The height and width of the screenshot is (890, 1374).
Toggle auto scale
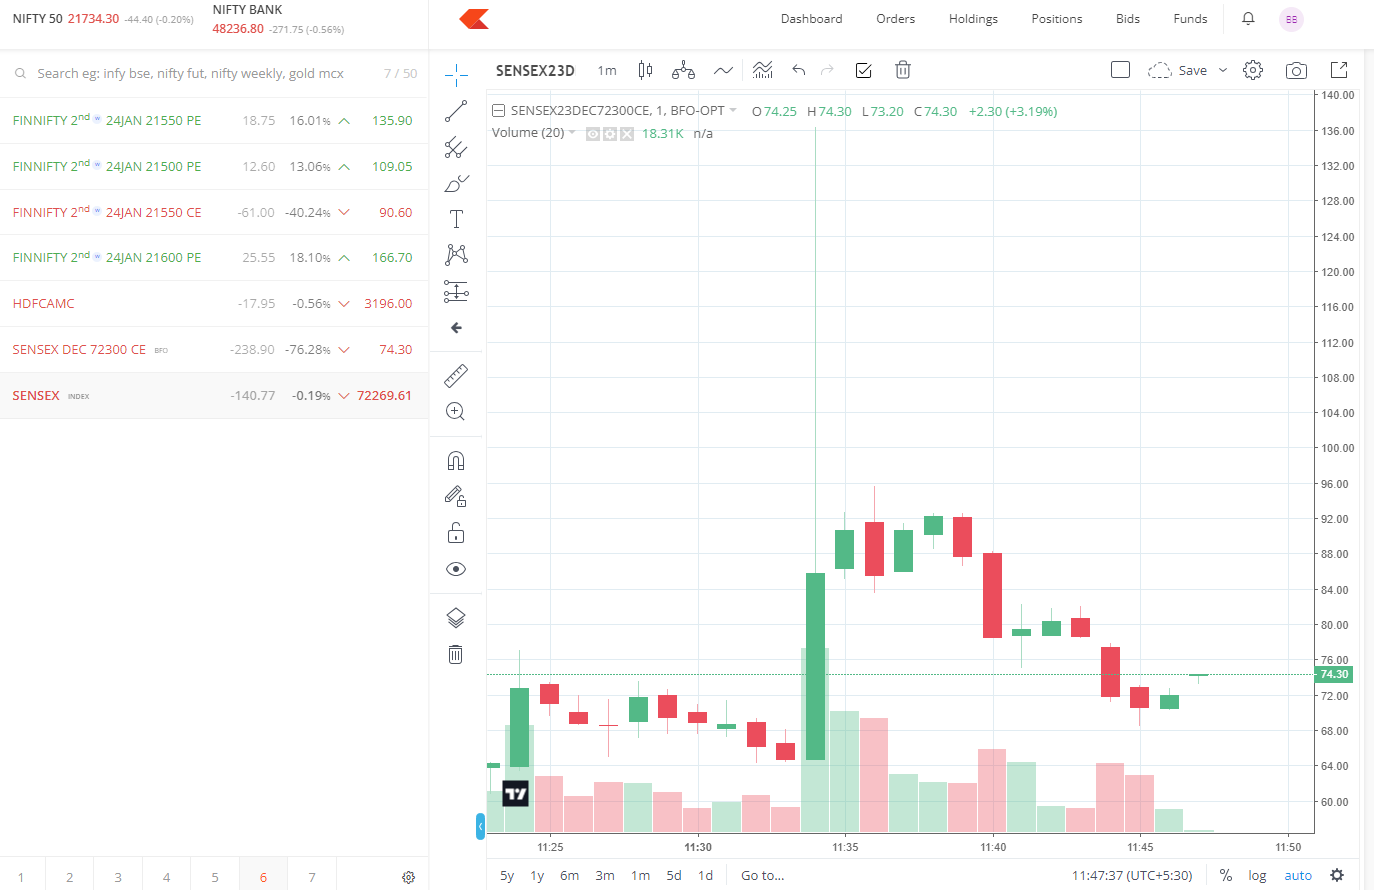(x=1298, y=876)
